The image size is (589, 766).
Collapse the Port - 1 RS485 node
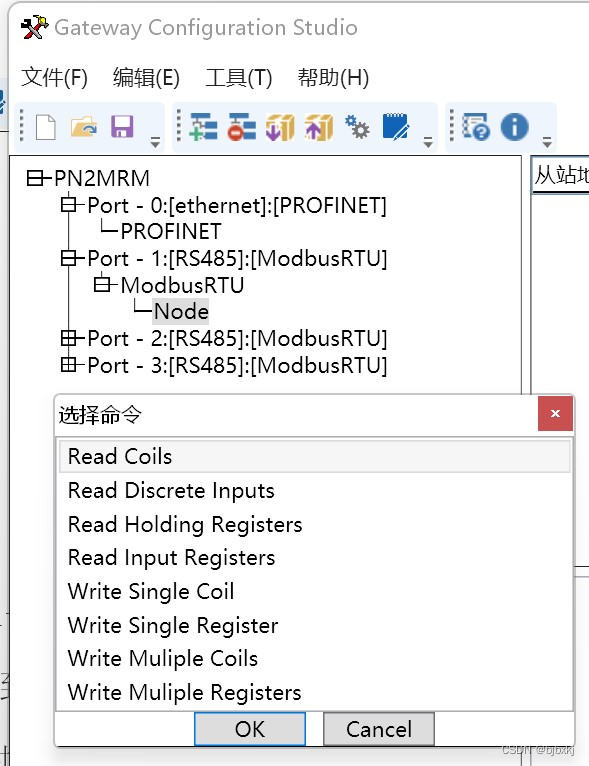coord(68,258)
